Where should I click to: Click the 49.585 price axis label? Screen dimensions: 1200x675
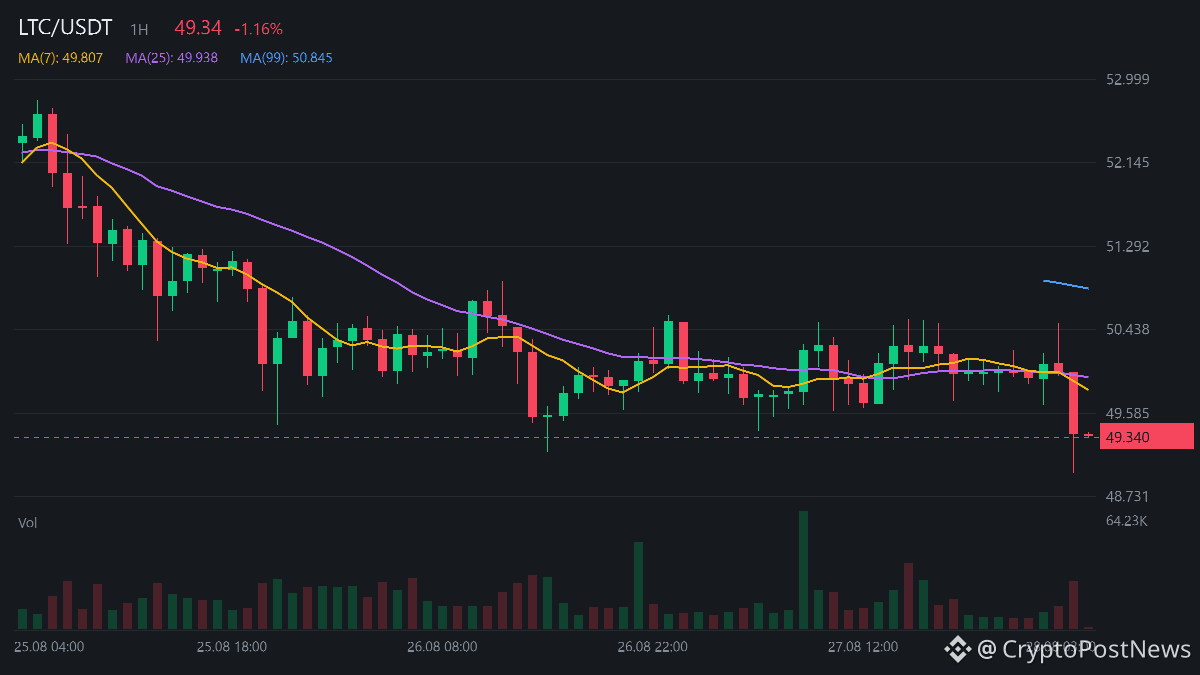click(x=1127, y=413)
